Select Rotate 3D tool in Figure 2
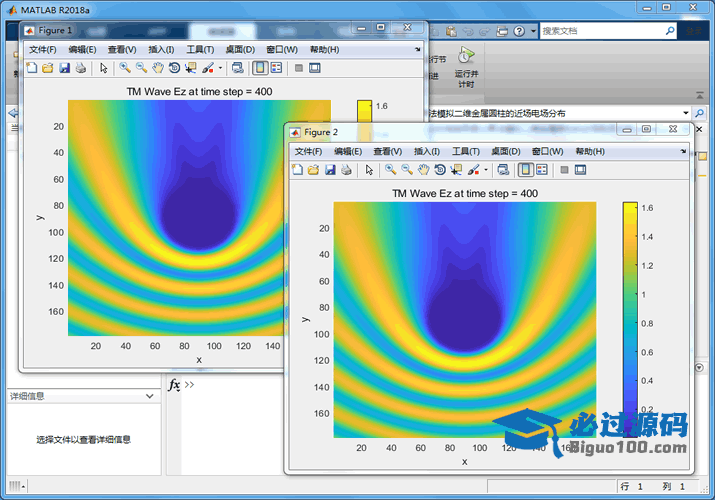 click(x=440, y=170)
